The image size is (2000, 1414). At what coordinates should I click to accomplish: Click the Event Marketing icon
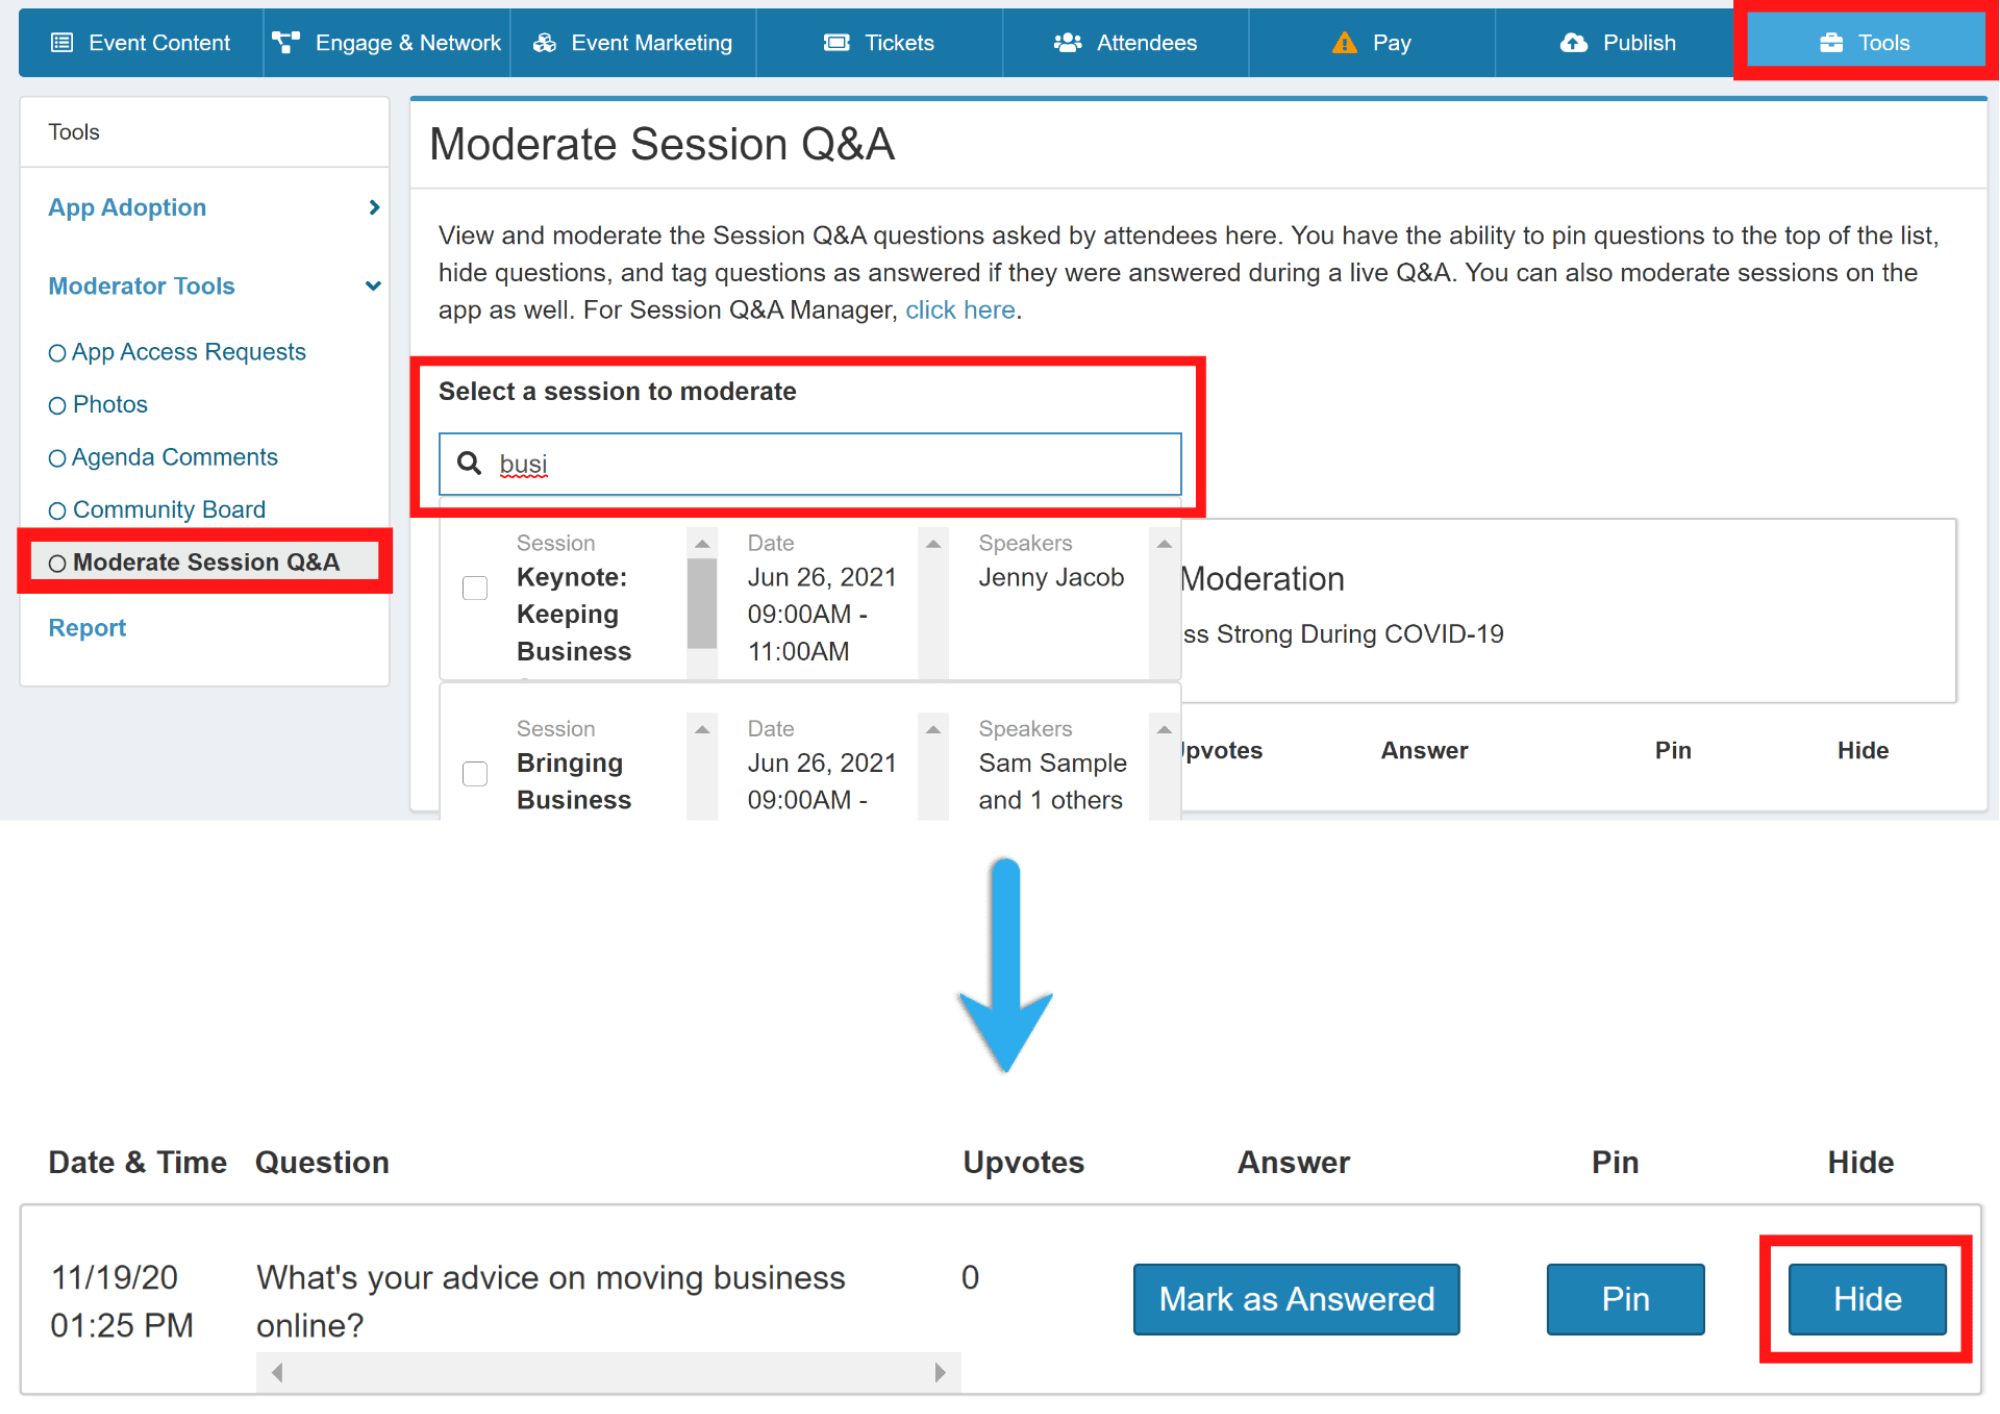(x=544, y=42)
